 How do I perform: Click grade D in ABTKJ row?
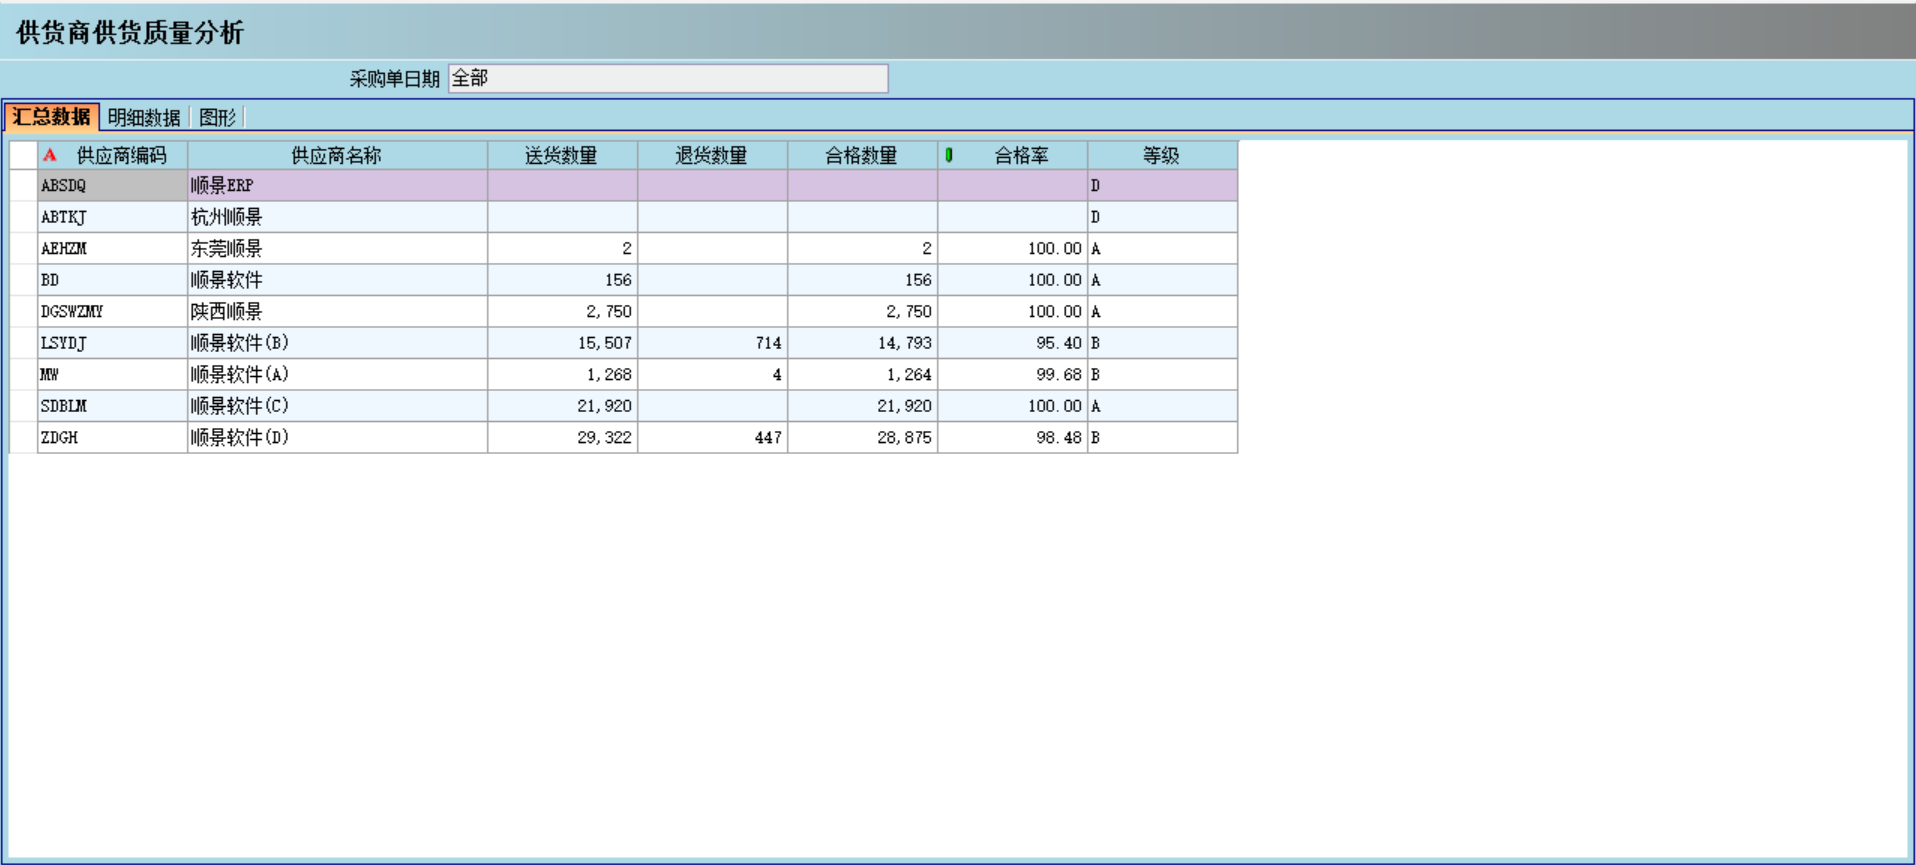click(1162, 217)
